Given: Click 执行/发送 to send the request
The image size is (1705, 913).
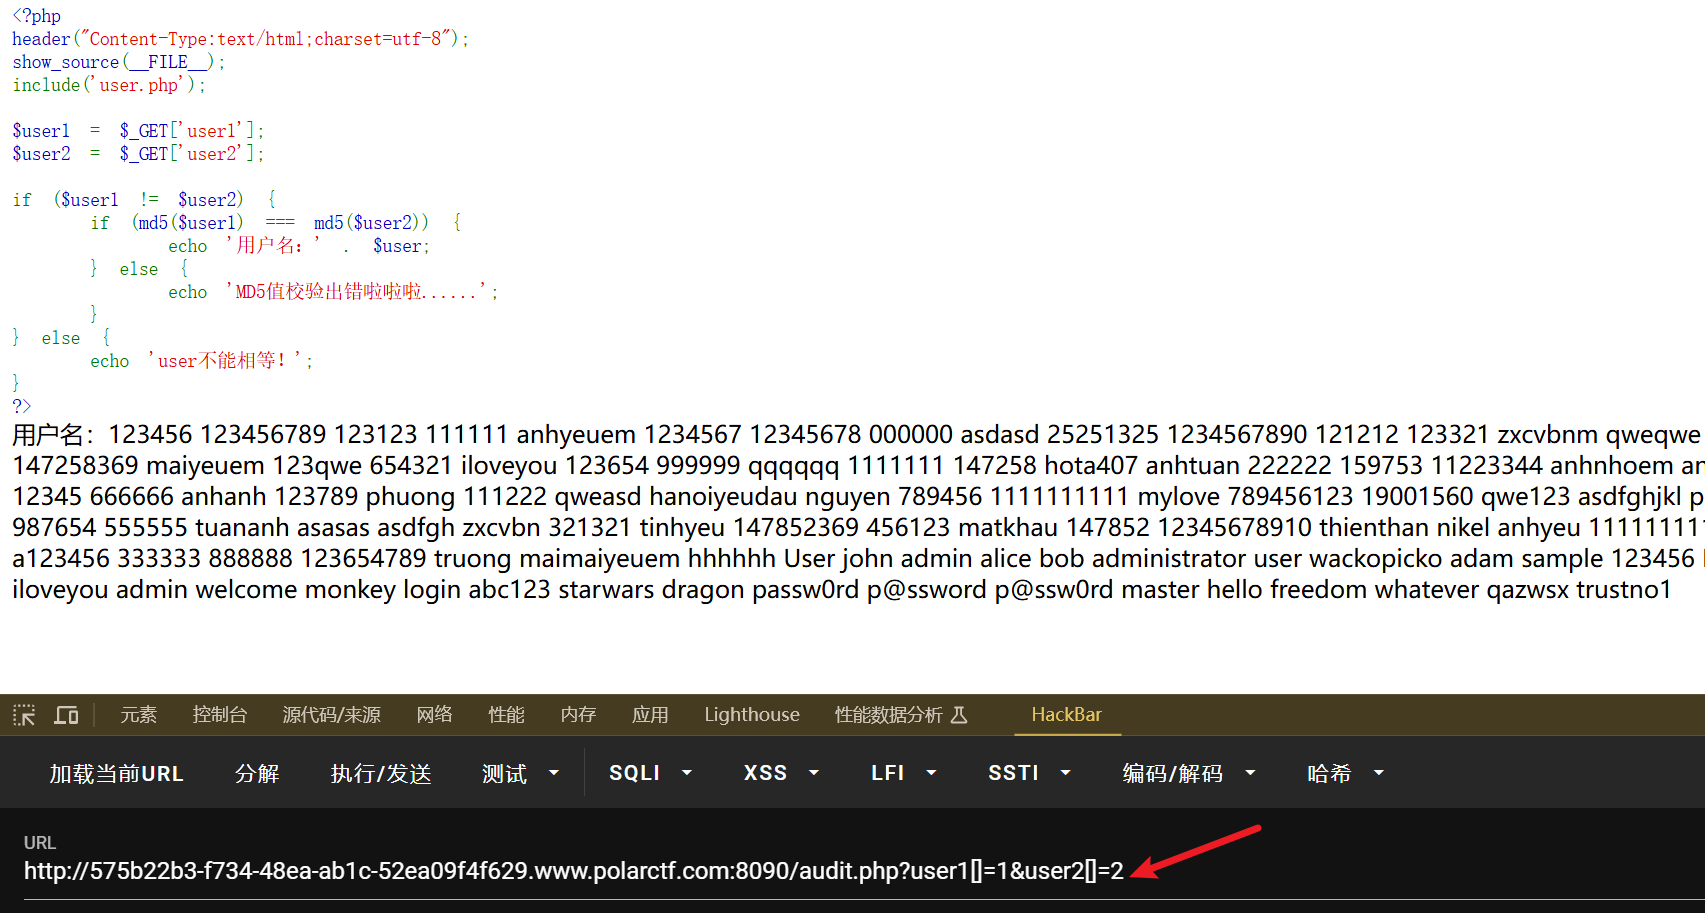Looking at the screenshot, I should (x=381, y=774).
